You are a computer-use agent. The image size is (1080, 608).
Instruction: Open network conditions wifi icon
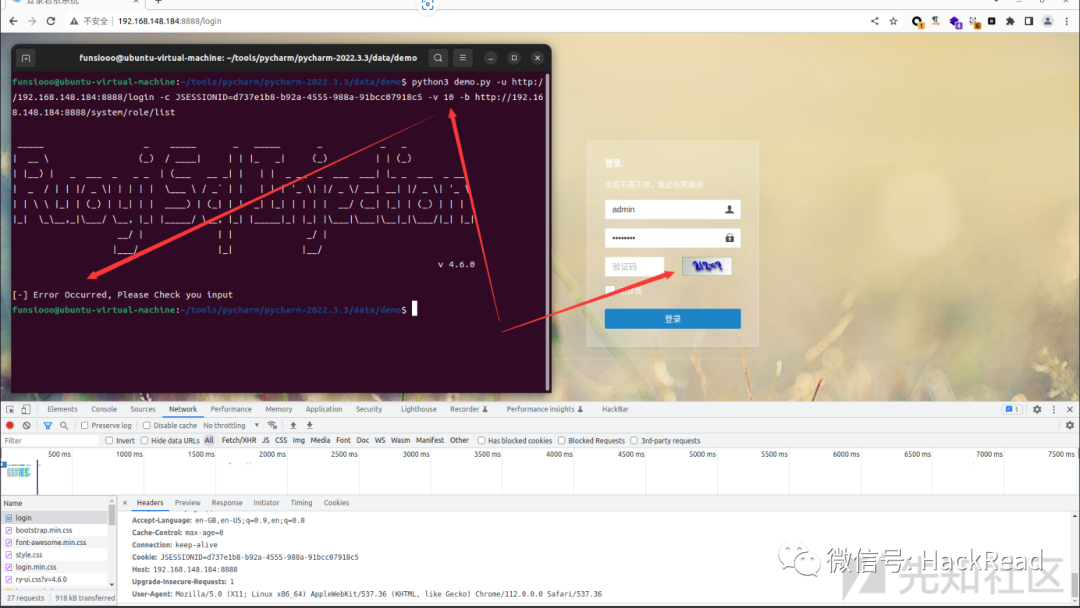pos(272,426)
